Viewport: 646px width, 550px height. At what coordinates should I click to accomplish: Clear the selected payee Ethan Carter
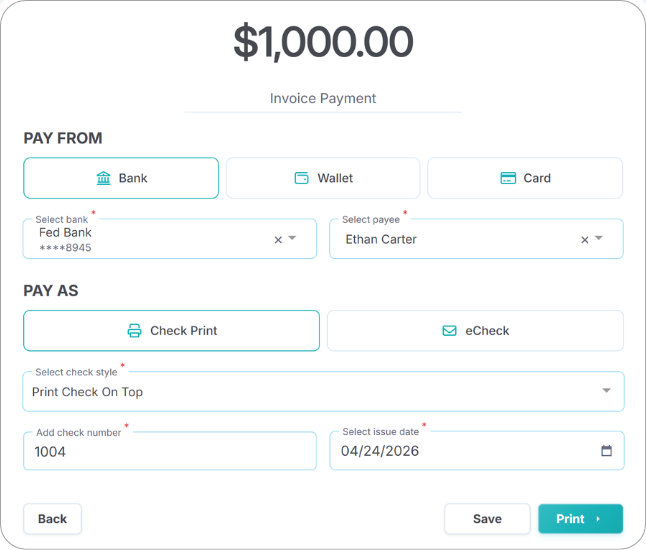coord(585,240)
